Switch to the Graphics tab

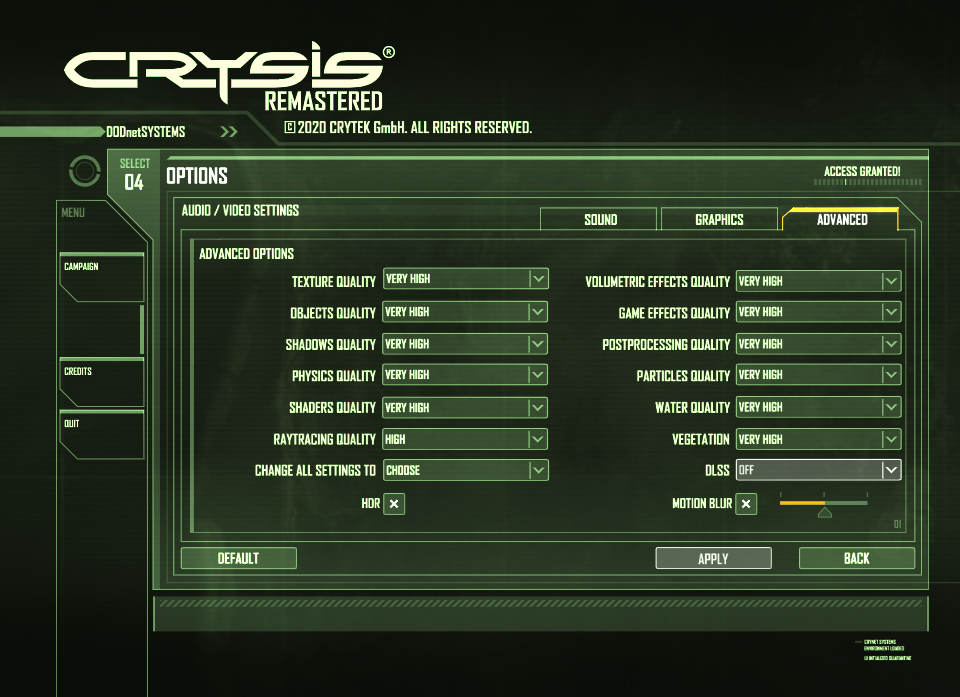(719, 219)
